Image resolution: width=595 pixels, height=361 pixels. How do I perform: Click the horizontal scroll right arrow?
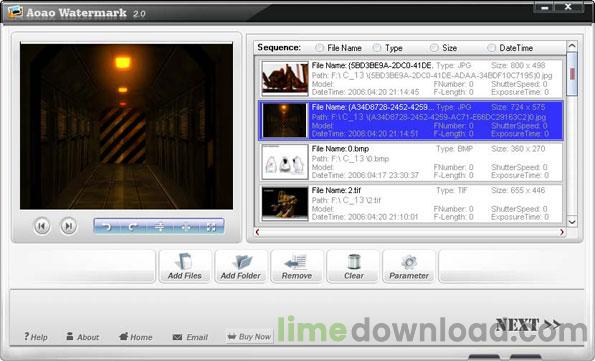(562, 232)
